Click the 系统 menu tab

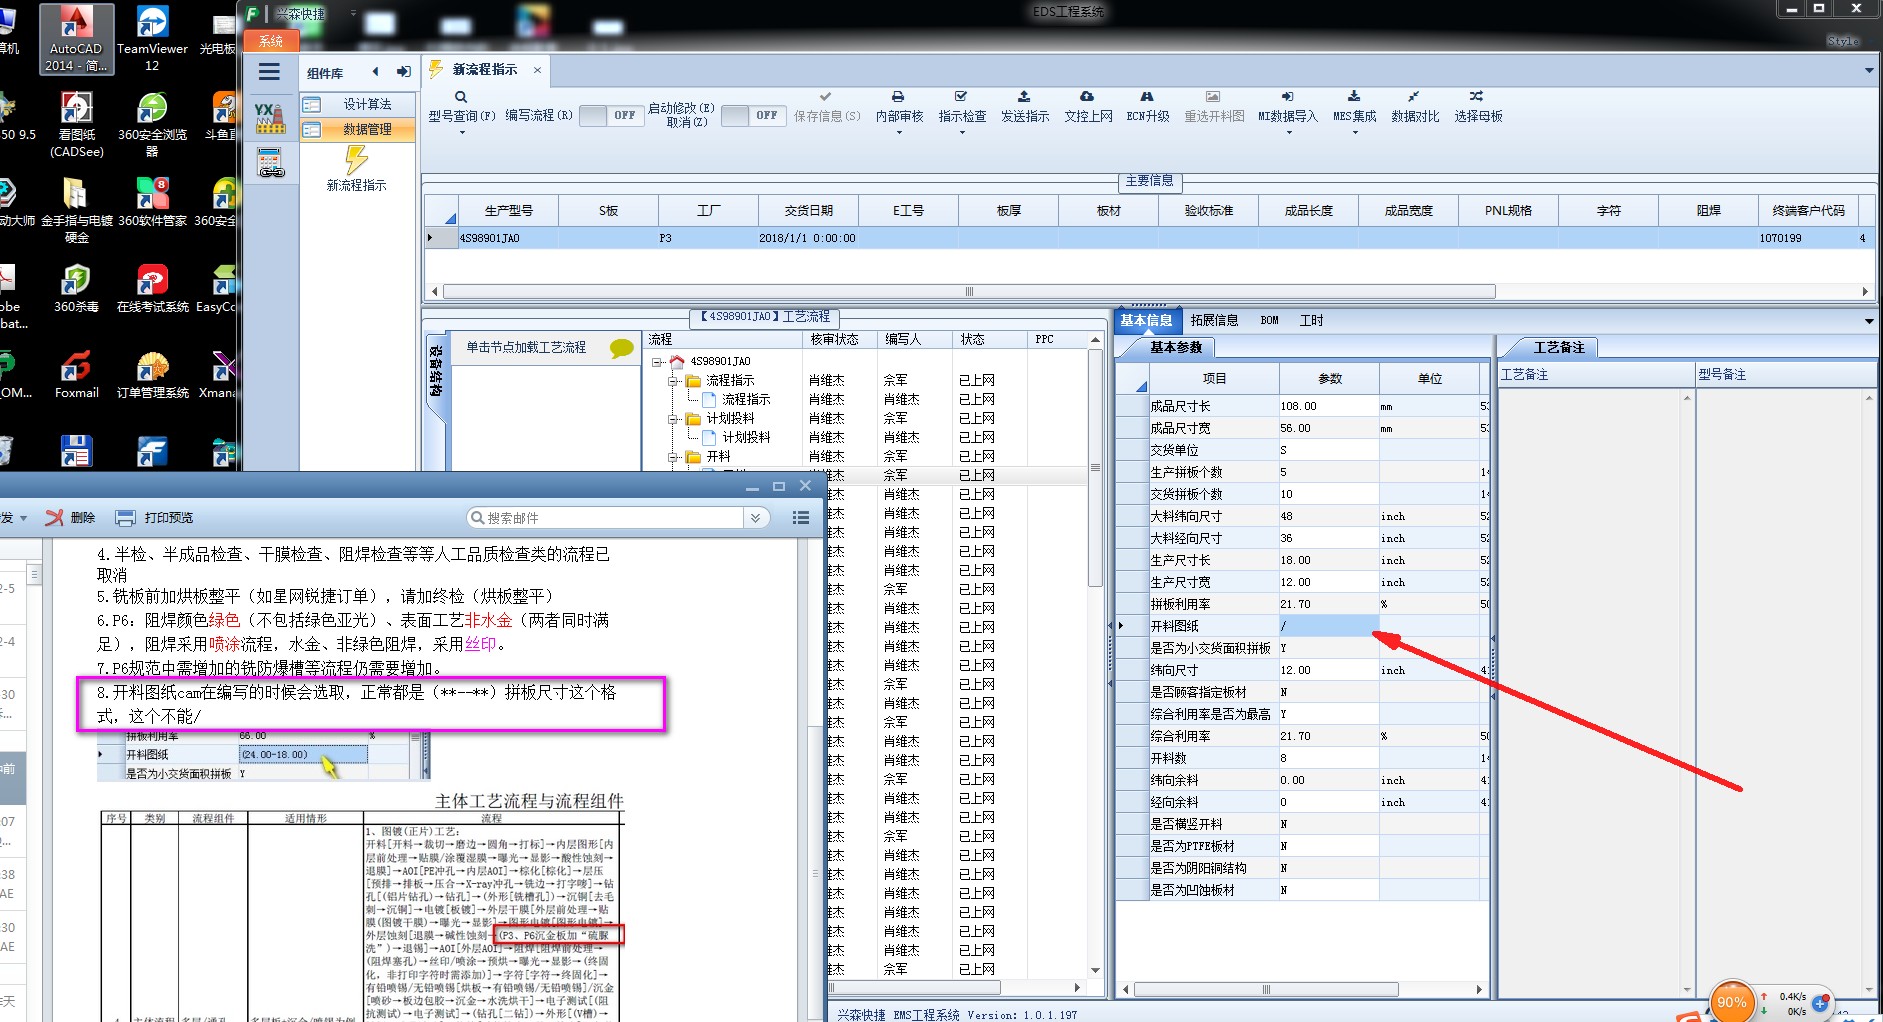click(271, 41)
